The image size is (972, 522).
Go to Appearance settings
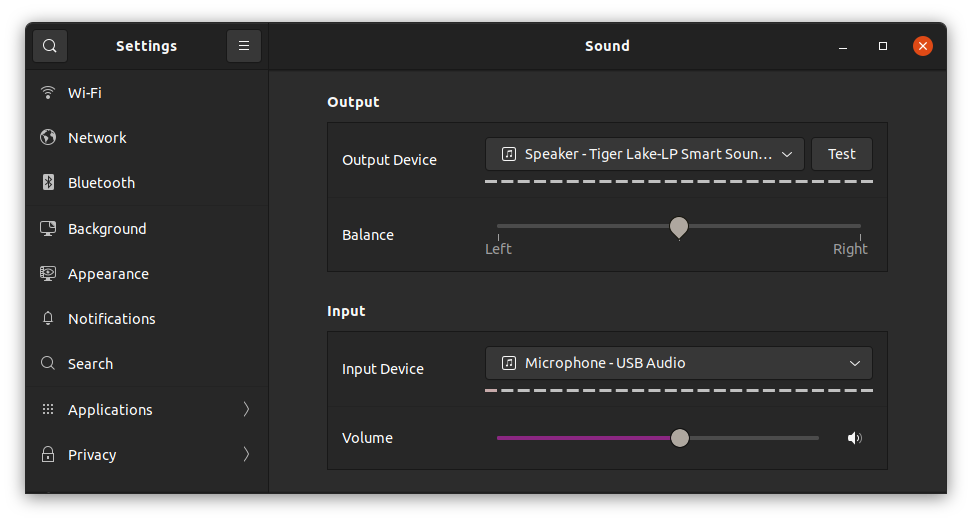(108, 274)
